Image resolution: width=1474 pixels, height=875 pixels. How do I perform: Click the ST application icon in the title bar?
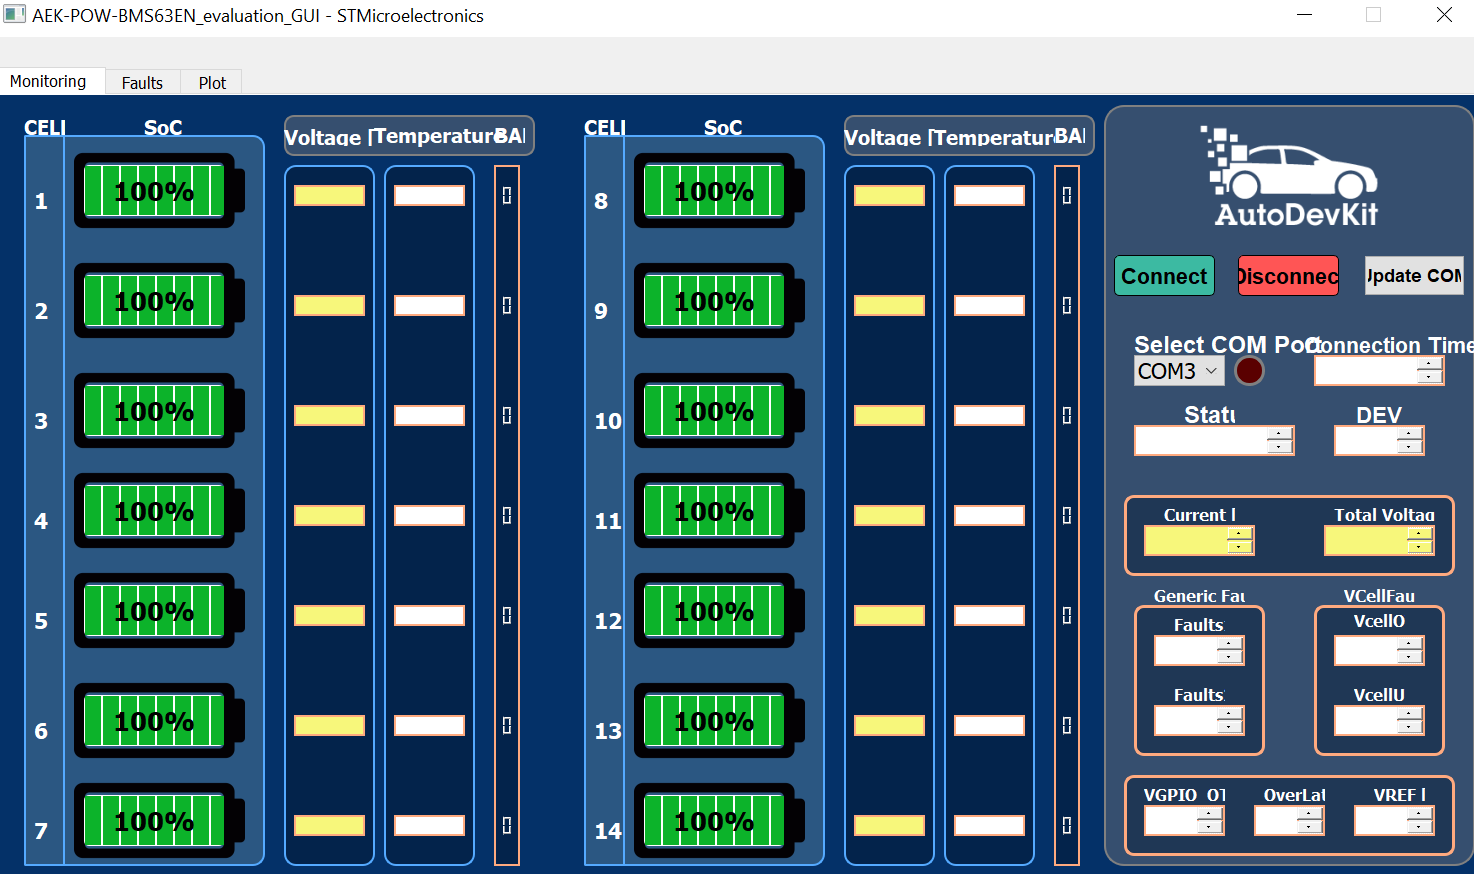[14, 15]
